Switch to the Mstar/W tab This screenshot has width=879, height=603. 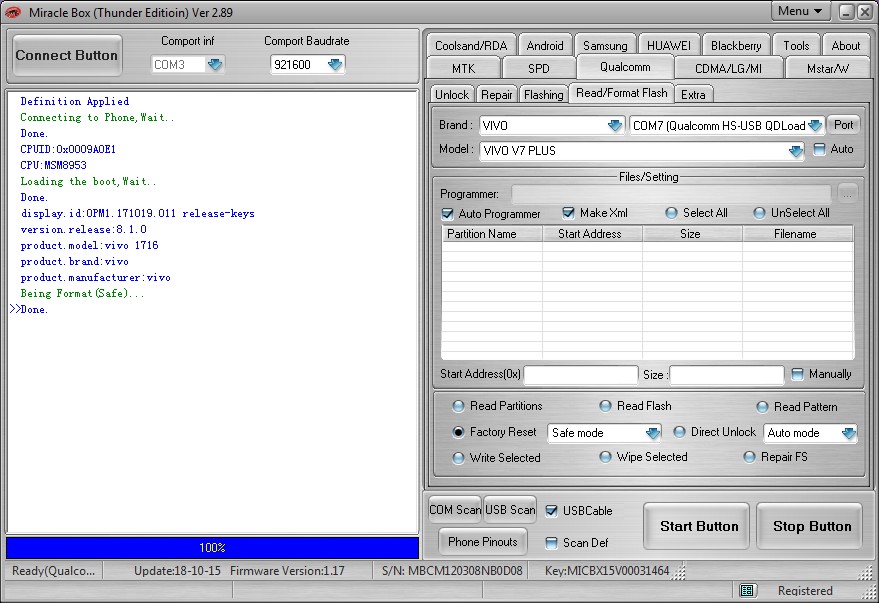click(827, 68)
